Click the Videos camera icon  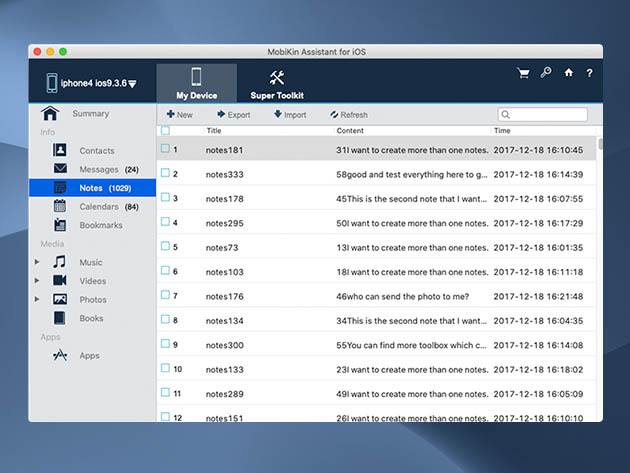(x=60, y=280)
